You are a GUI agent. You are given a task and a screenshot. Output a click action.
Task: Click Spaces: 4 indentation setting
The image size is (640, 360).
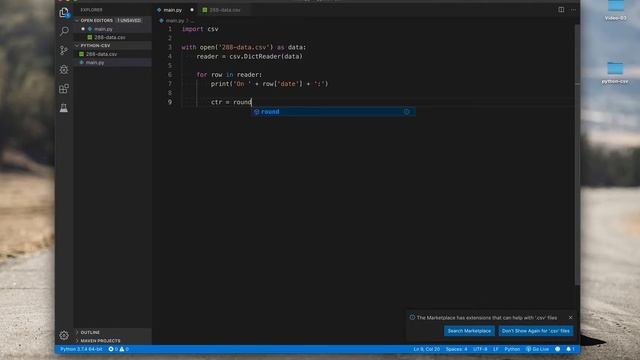tap(456, 349)
